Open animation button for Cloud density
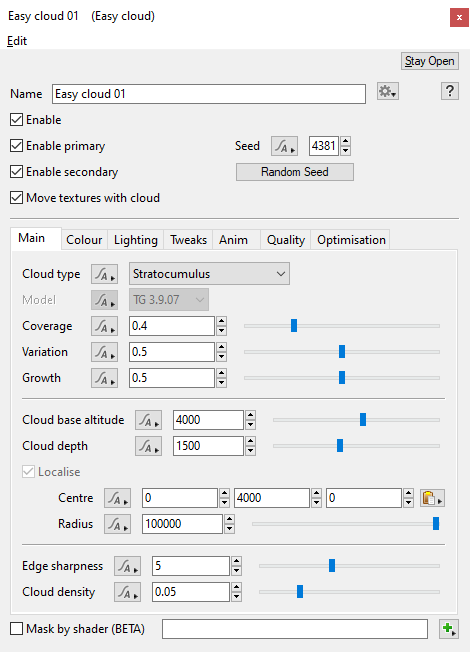The width and height of the screenshot is (470, 652). tap(128, 592)
